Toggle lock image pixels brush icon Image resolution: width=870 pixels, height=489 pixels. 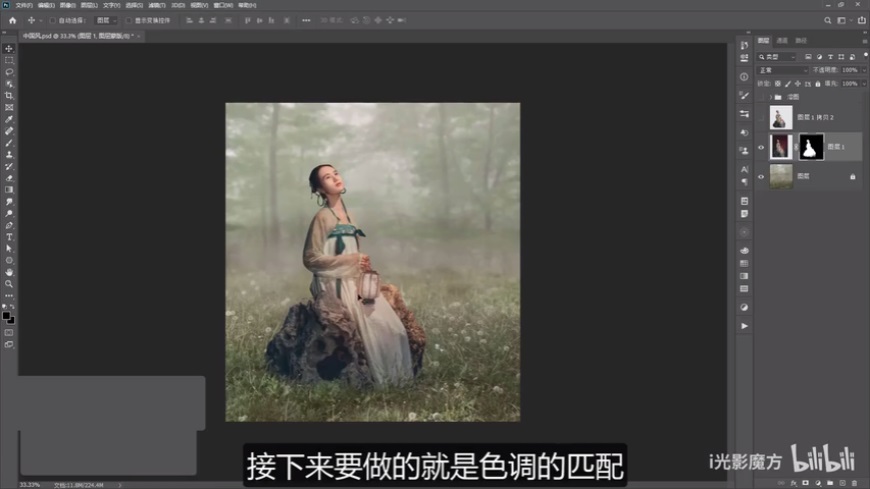tap(787, 84)
